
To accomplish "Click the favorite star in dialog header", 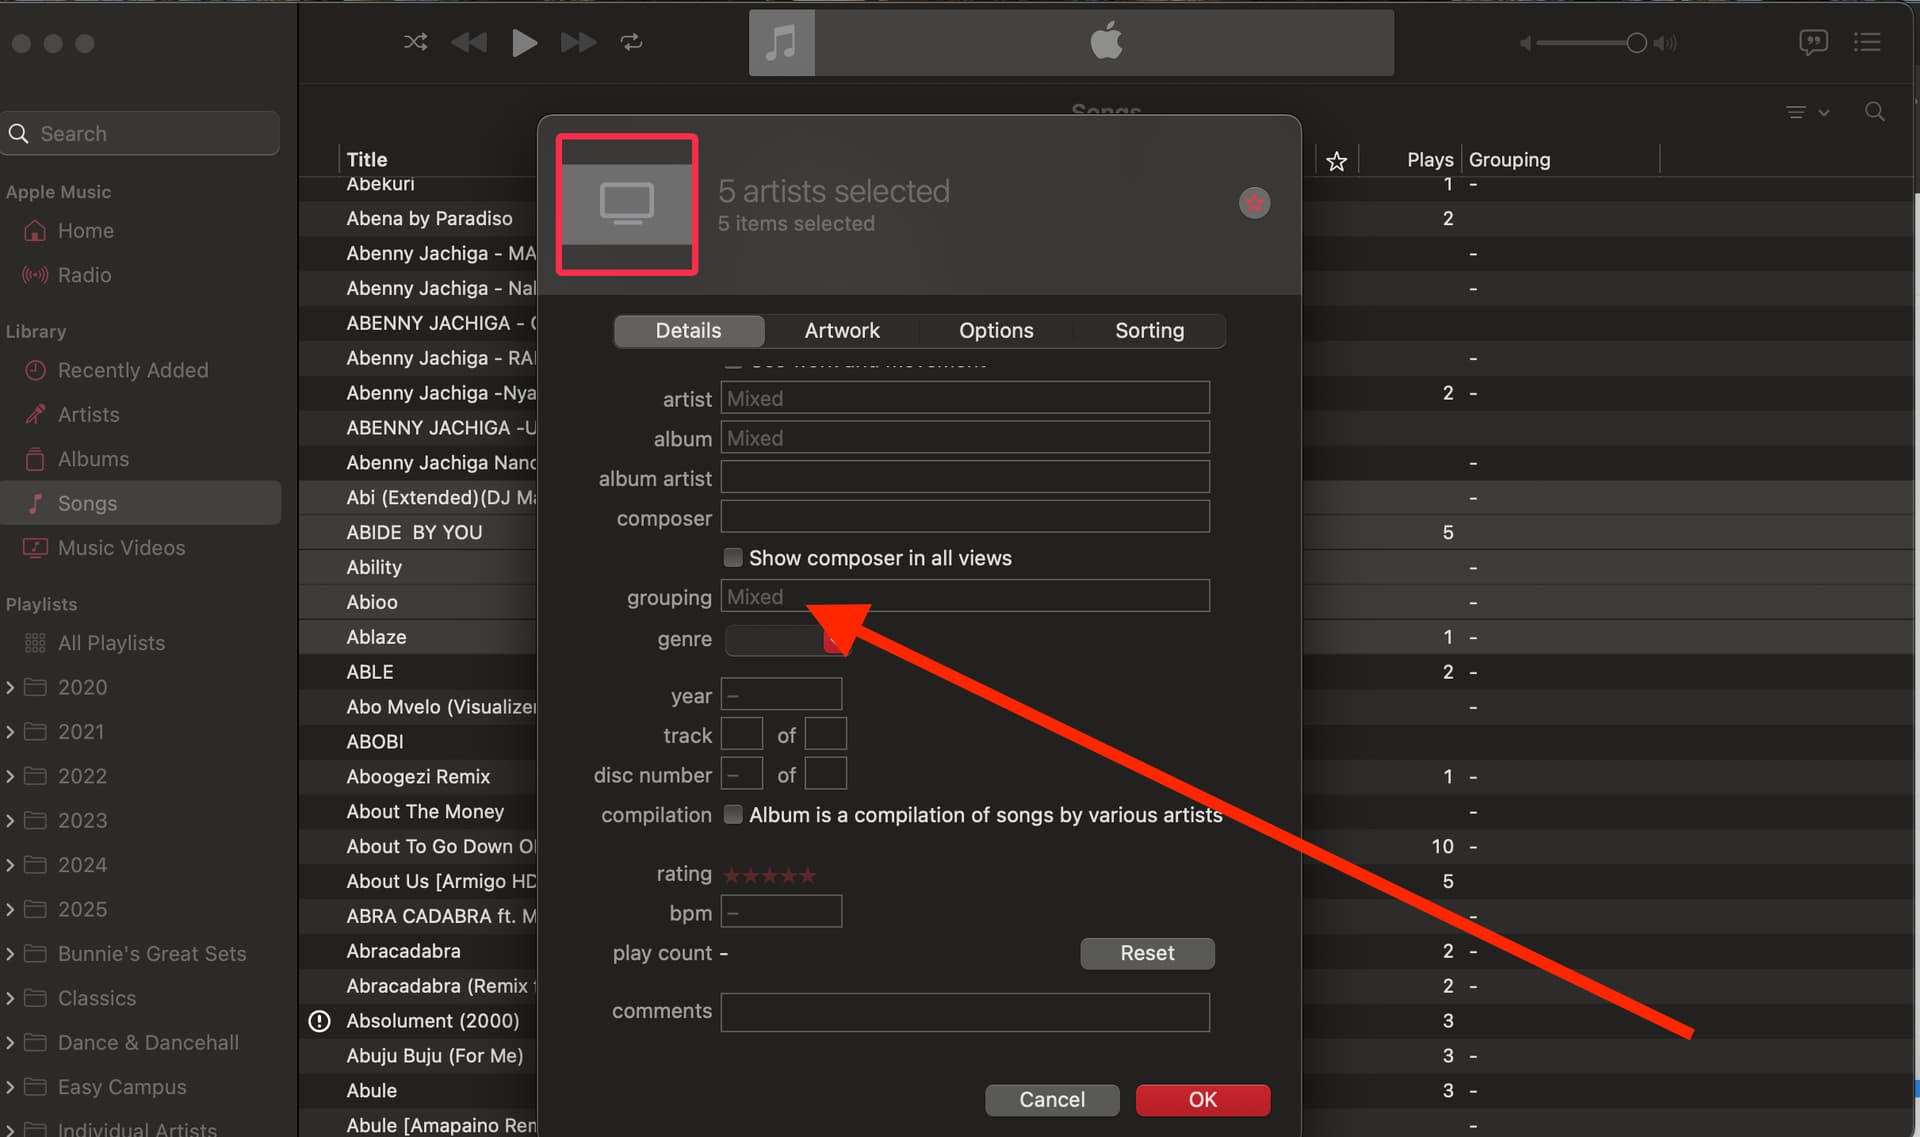I will 1254,203.
